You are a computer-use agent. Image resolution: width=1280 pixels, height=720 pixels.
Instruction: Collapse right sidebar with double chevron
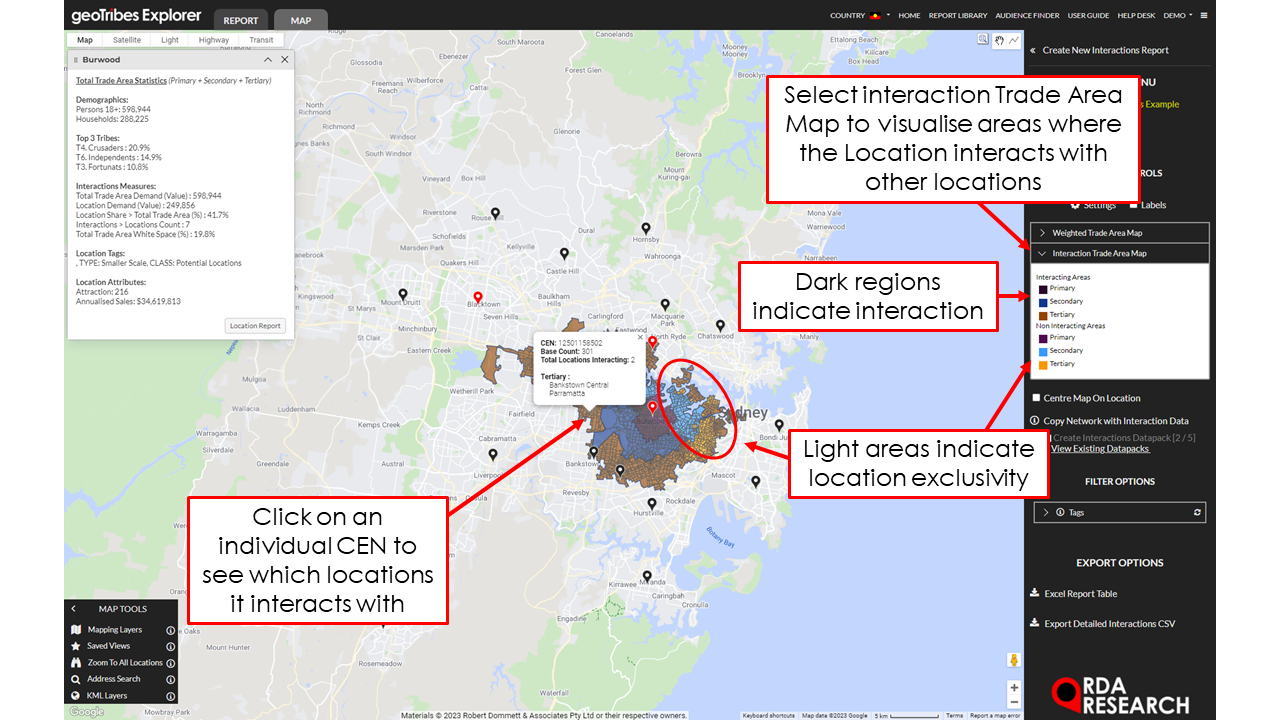tap(1033, 50)
